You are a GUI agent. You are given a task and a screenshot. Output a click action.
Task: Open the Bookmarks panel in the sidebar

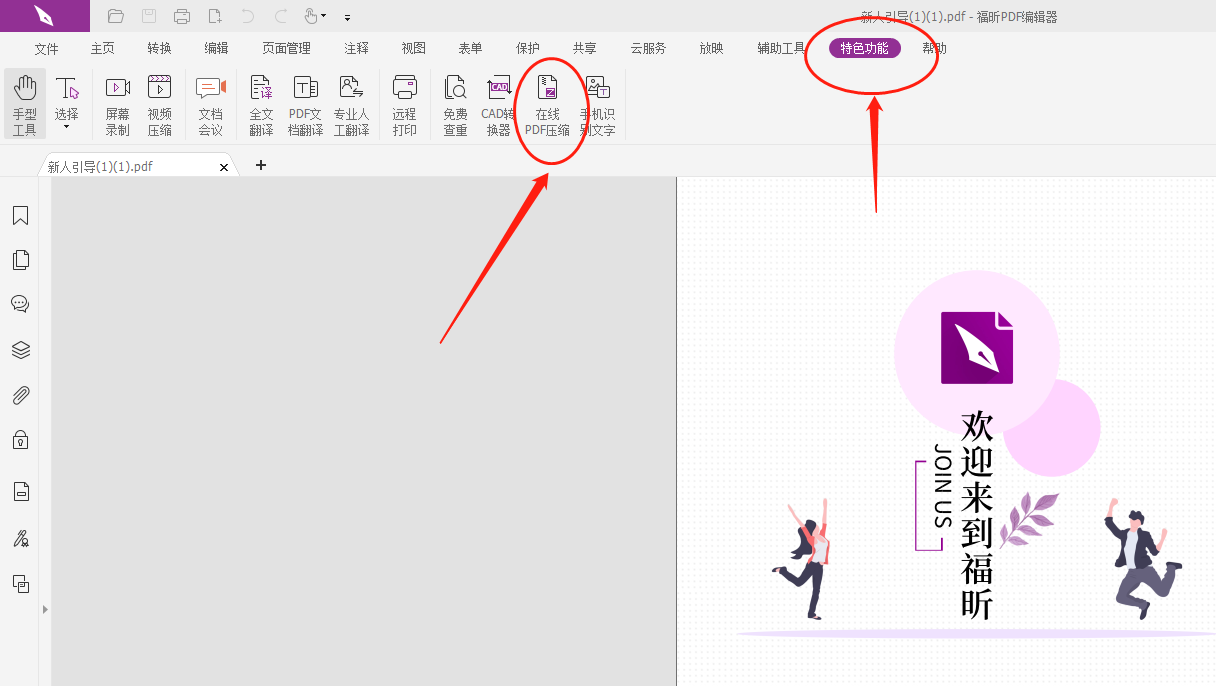[x=20, y=216]
